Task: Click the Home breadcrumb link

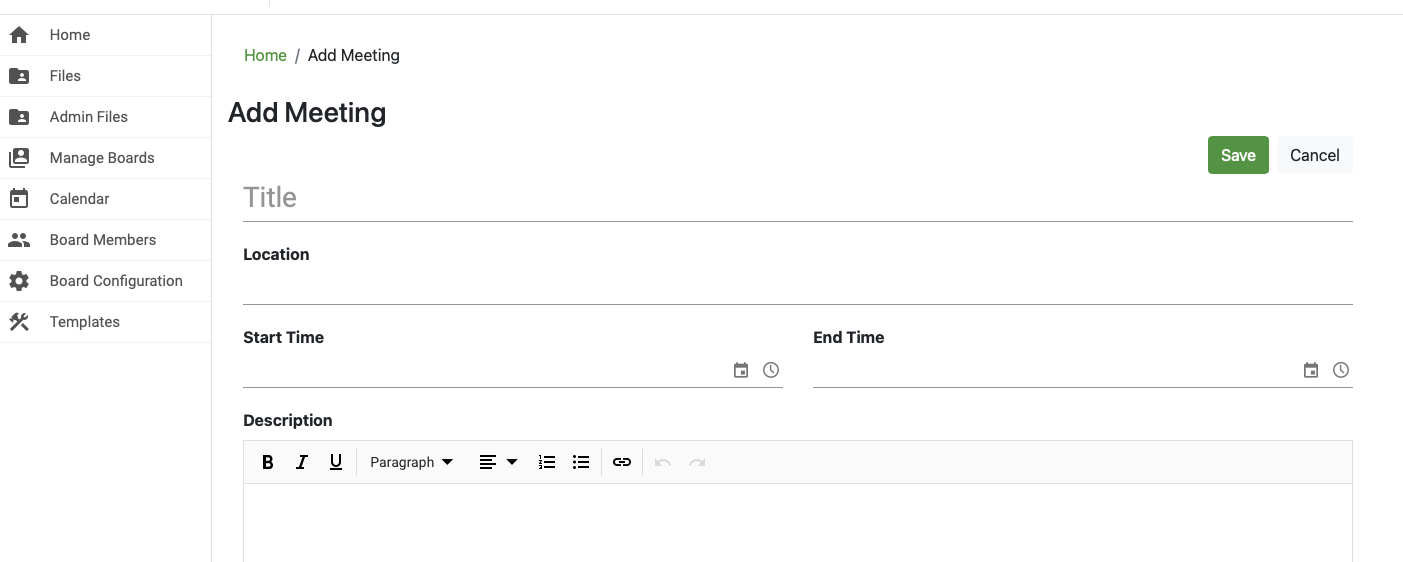Action: pos(265,55)
